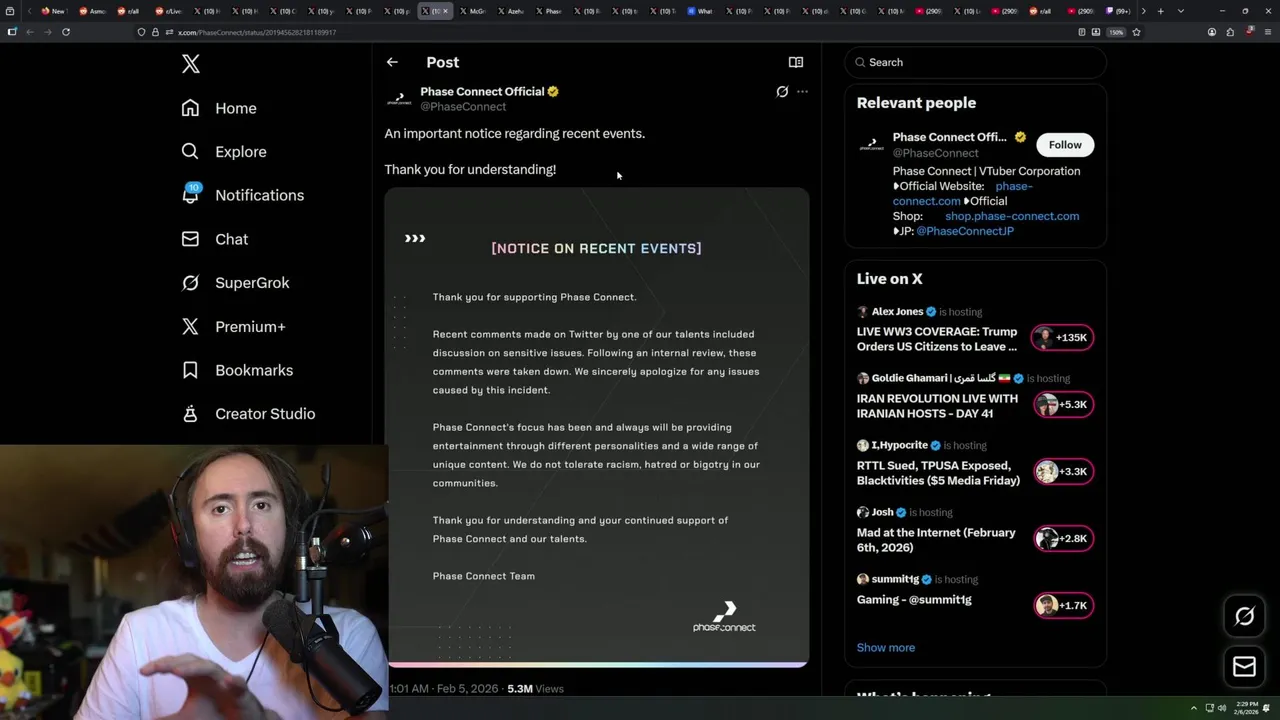Open Alex Jones LIVE WW3 COVERAGE broadcast

pos(937,339)
